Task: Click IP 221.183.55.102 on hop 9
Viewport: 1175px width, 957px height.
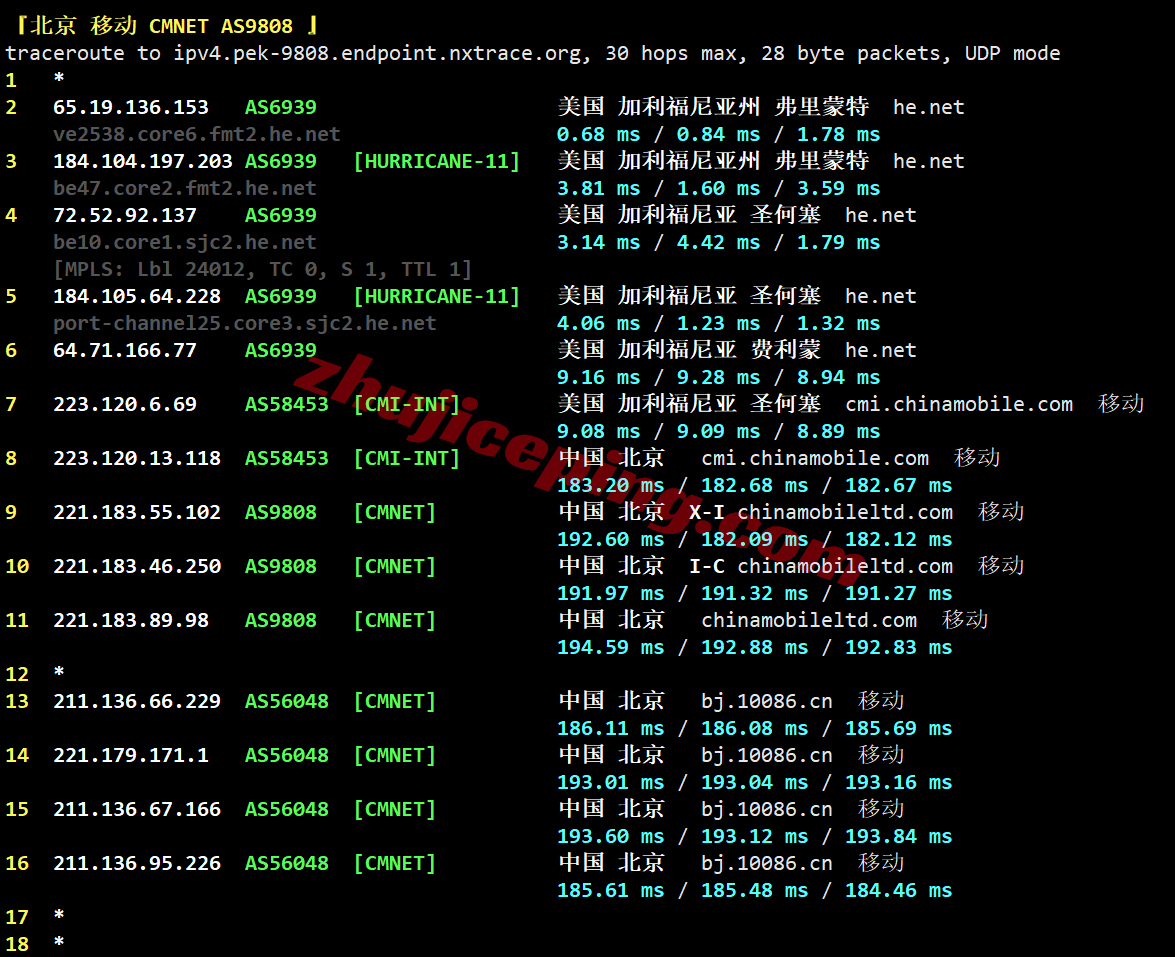Action: click(x=137, y=512)
